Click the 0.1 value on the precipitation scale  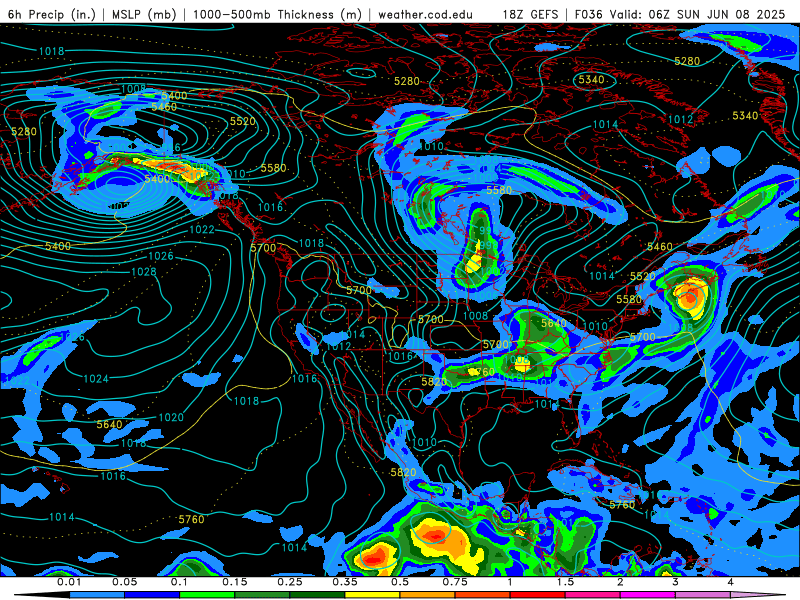179,582
